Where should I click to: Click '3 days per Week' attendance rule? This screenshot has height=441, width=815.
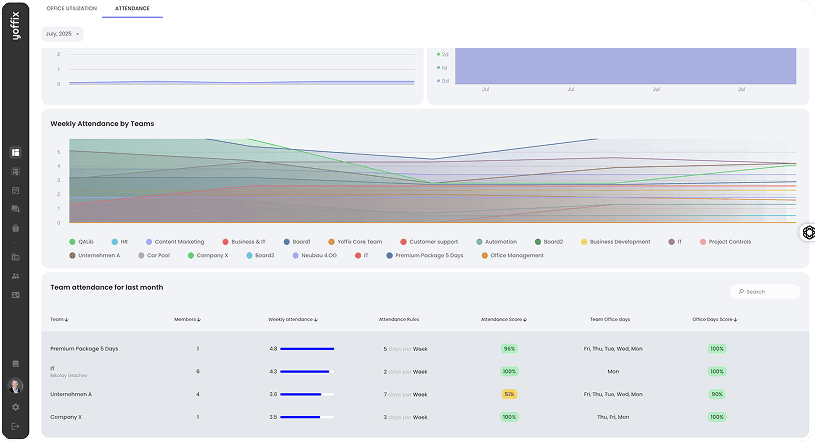pos(405,417)
